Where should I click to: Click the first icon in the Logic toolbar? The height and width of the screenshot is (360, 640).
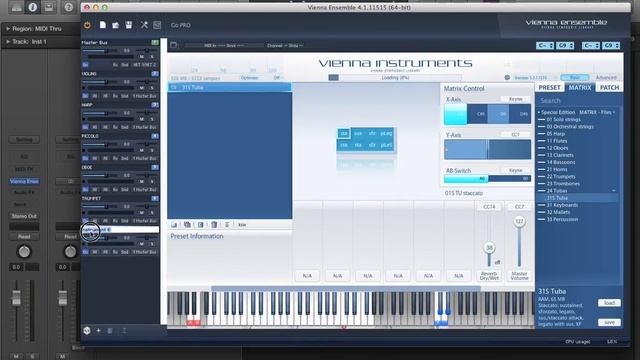coord(16,7)
